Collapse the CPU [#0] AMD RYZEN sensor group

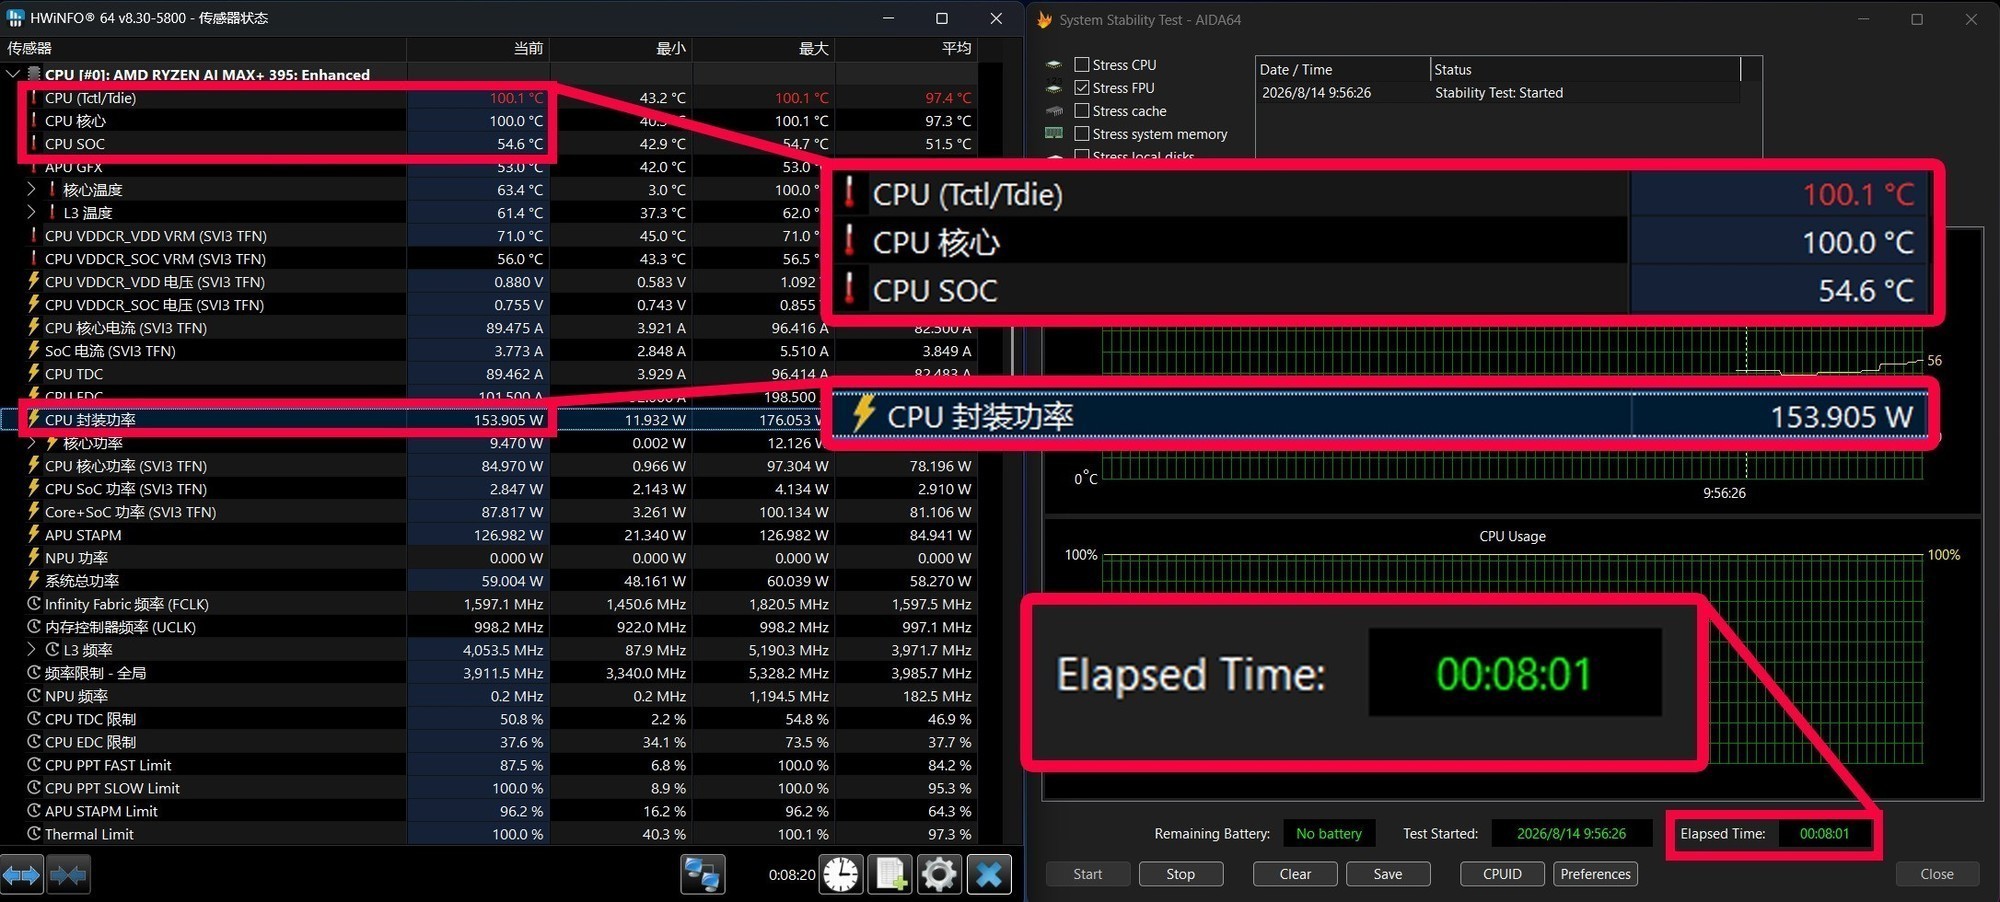tap(13, 74)
